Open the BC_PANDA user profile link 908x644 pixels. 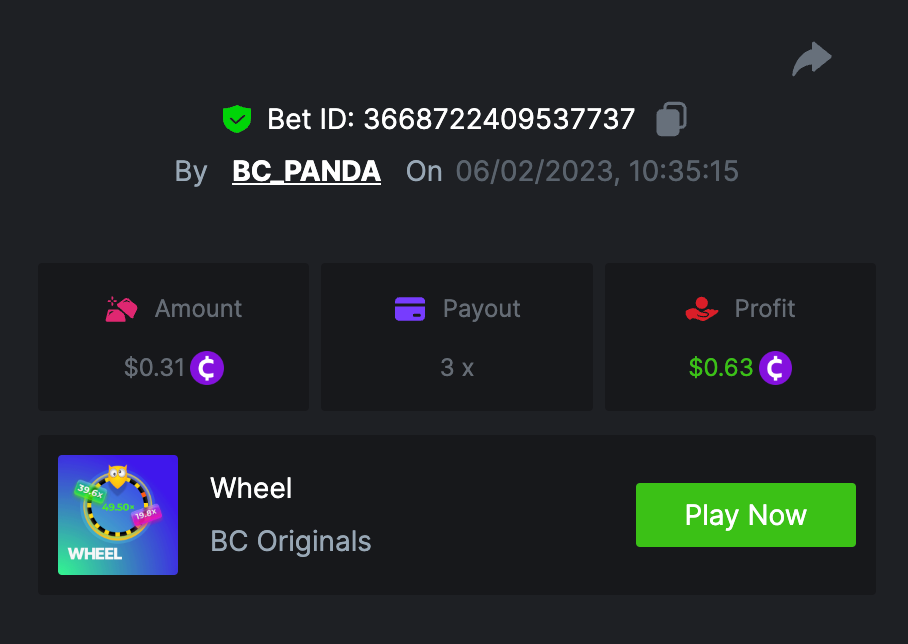(306, 171)
